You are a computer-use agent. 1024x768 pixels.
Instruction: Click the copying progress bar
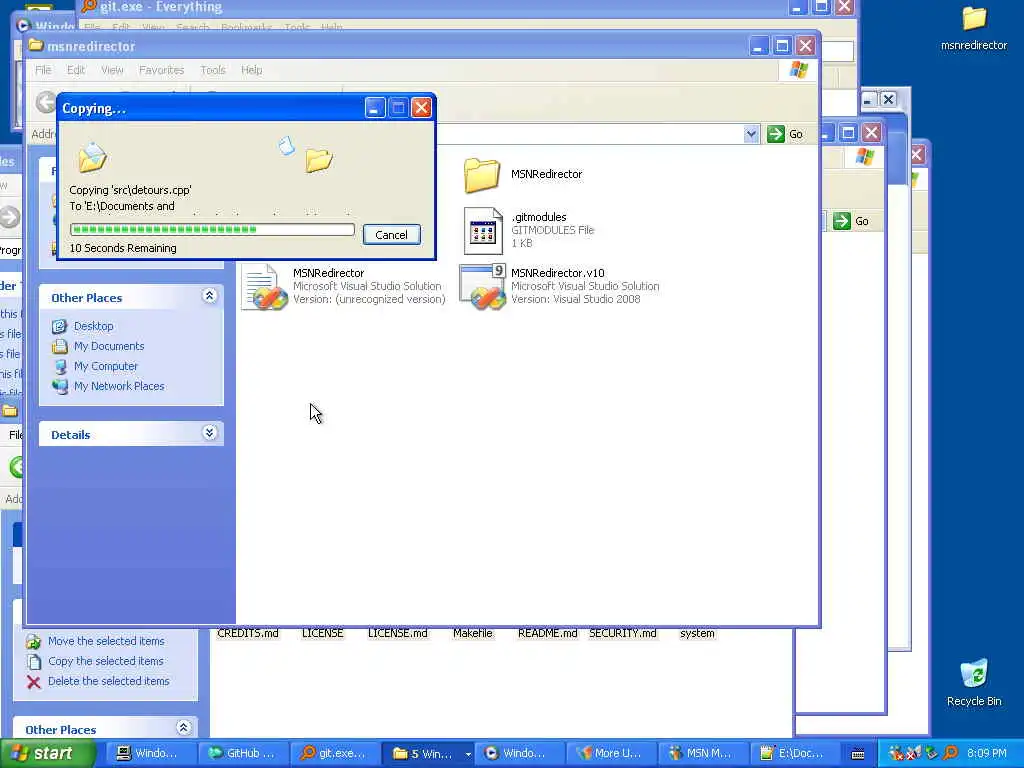click(212, 229)
